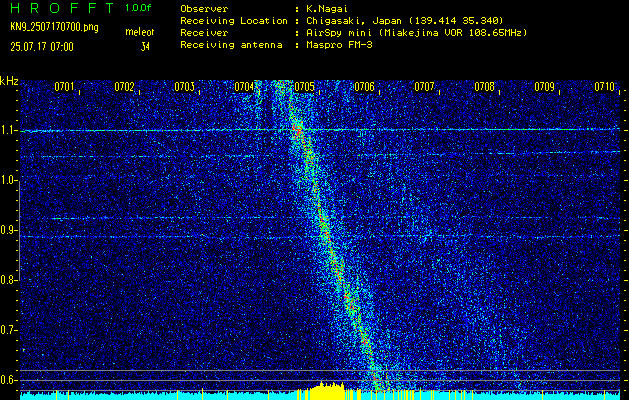Click the version label 1.00f

138,8
